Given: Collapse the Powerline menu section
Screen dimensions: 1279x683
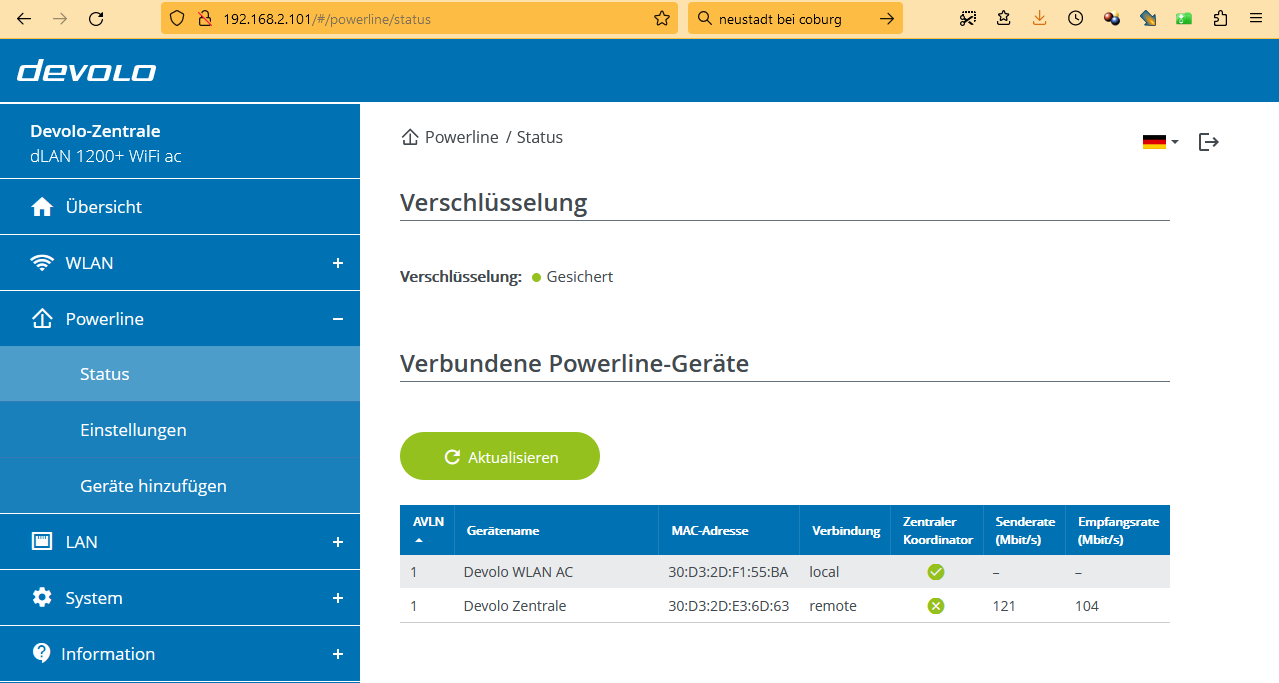Looking at the screenshot, I should (338, 319).
